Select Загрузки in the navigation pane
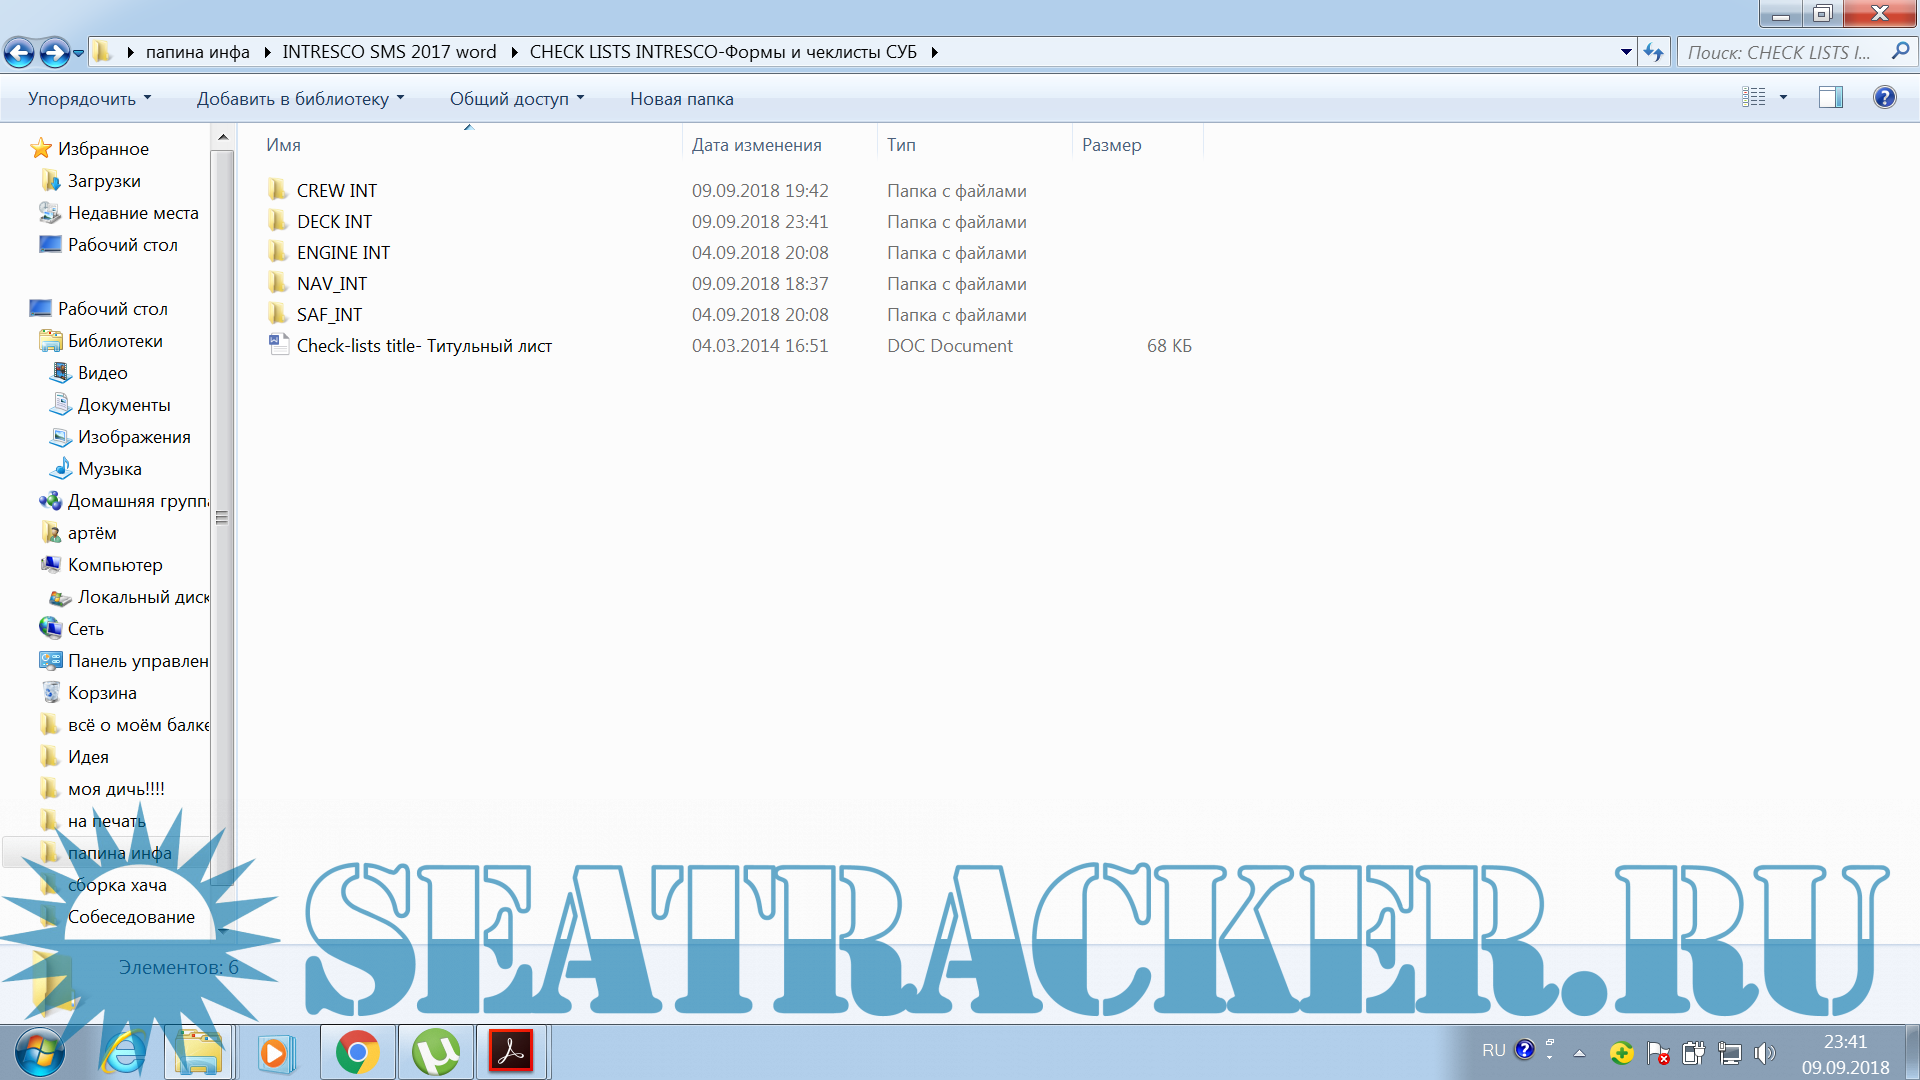The width and height of the screenshot is (1920, 1080). (103, 181)
